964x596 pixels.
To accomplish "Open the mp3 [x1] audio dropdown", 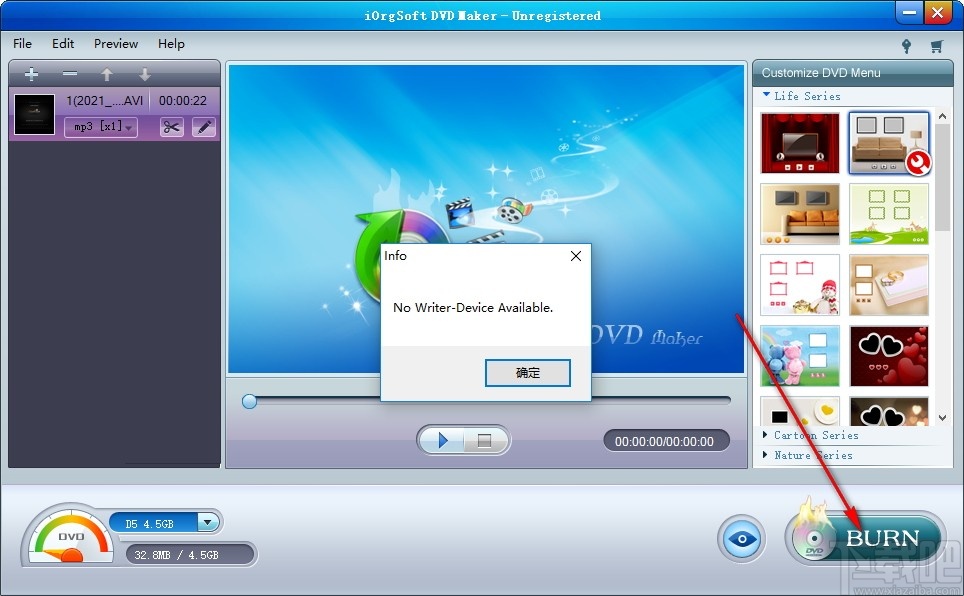I will coord(100,127).
